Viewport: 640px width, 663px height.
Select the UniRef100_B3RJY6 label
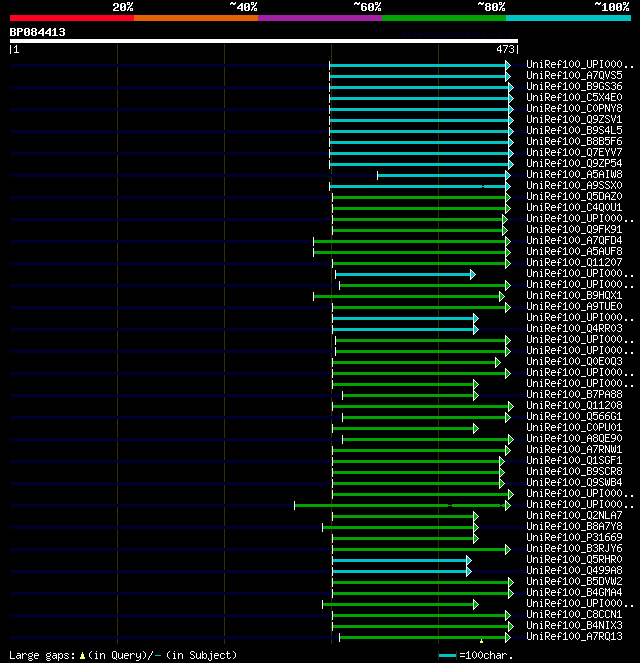click(574, 548)
